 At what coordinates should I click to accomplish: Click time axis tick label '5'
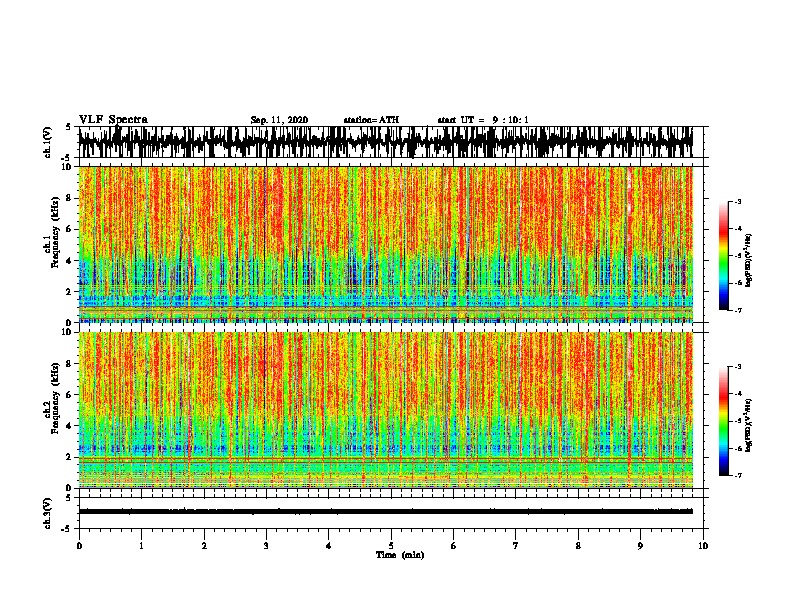[x=391, y=546]
